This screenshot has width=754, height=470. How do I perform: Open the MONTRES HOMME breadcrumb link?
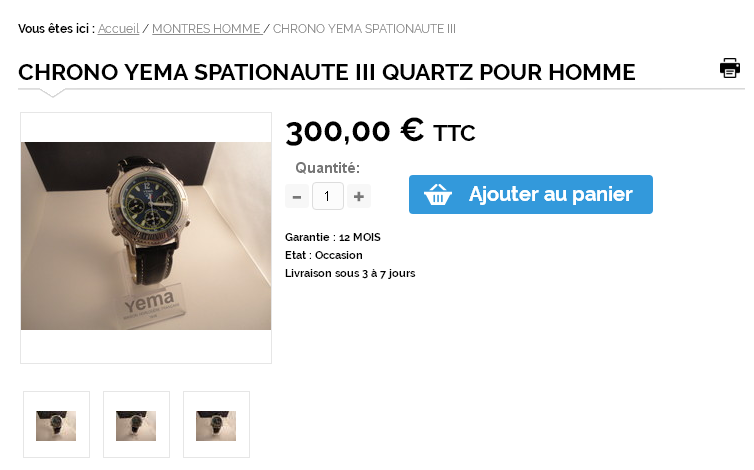[x=207, y=29]
